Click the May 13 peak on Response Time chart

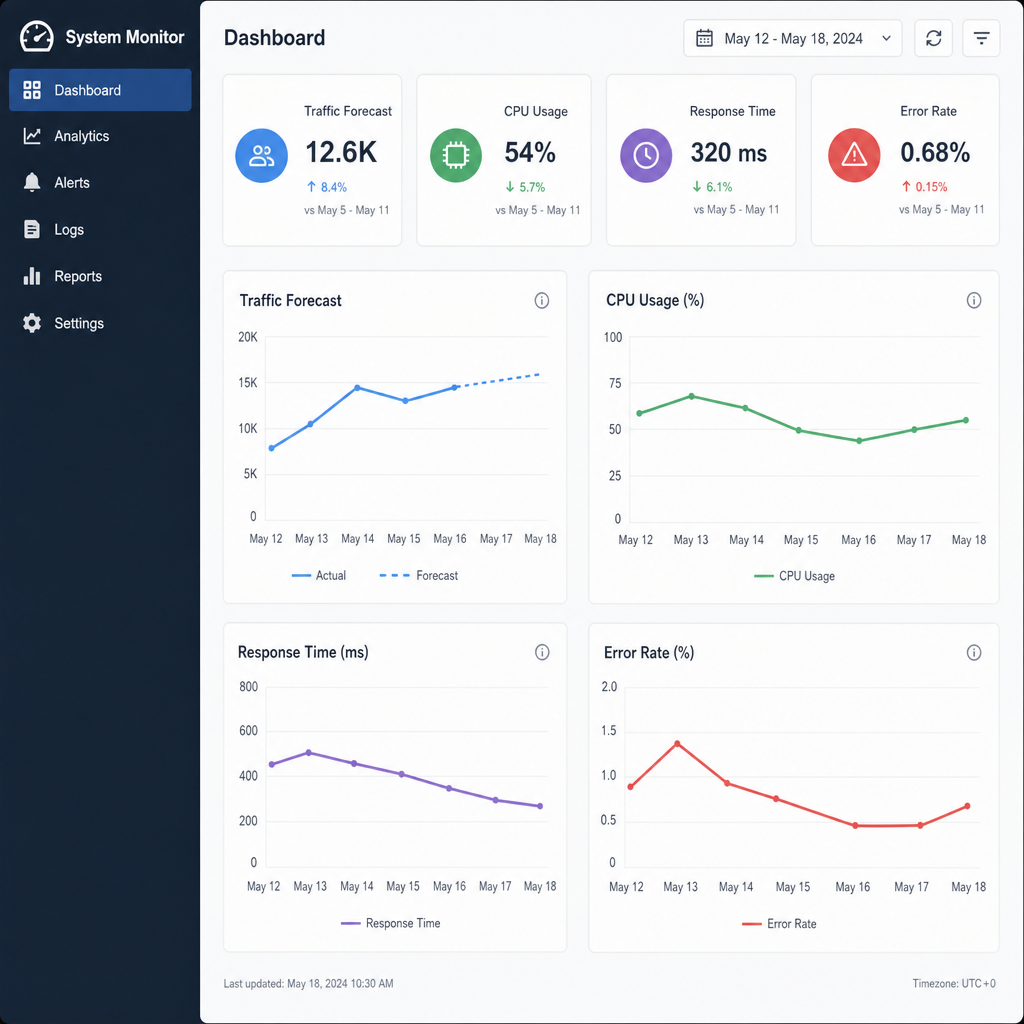[309, 753]
